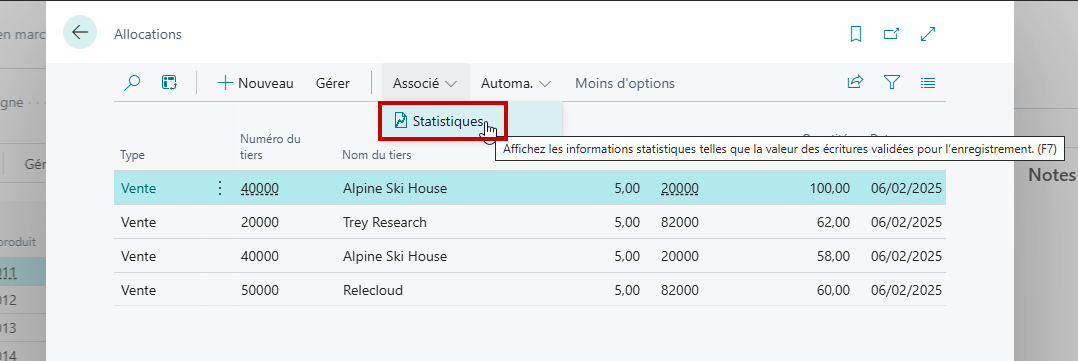This screenshot has width=1078, height=361.
Task: Click 82000 in the Relecloud row
Action: 679,290
